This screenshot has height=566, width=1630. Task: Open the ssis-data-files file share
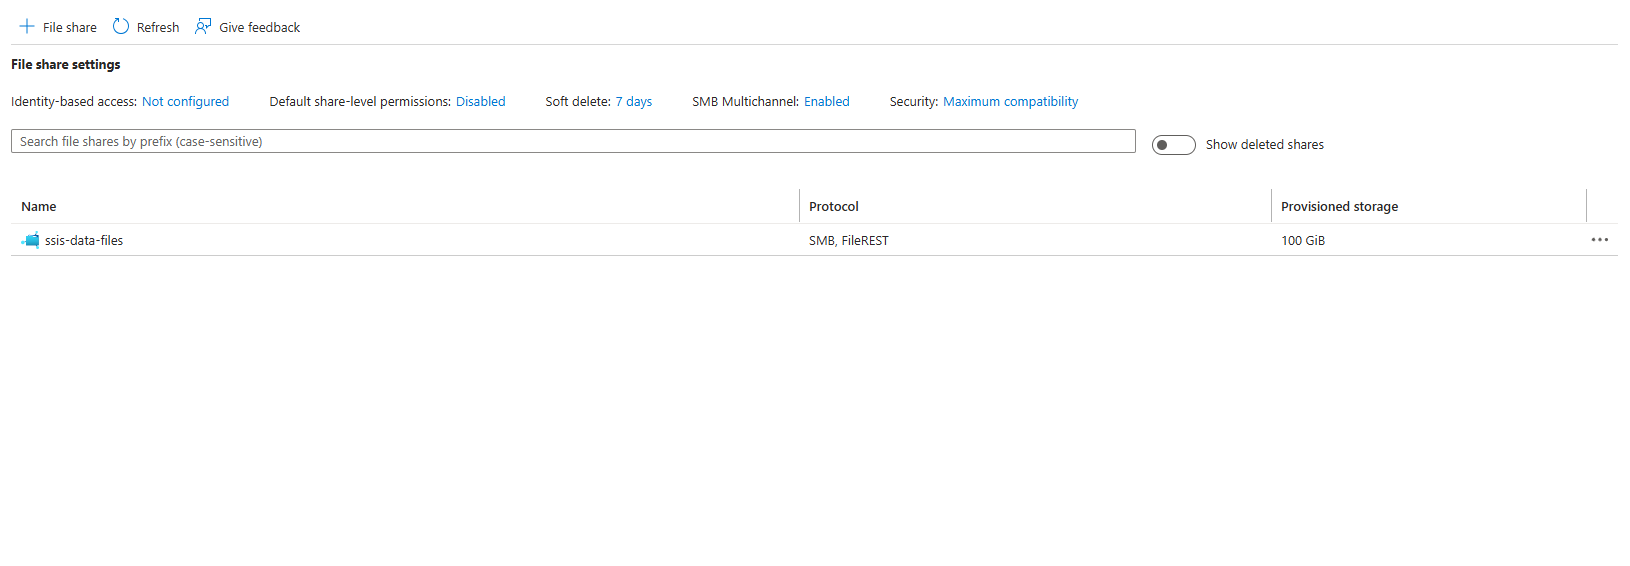(84, 241)
